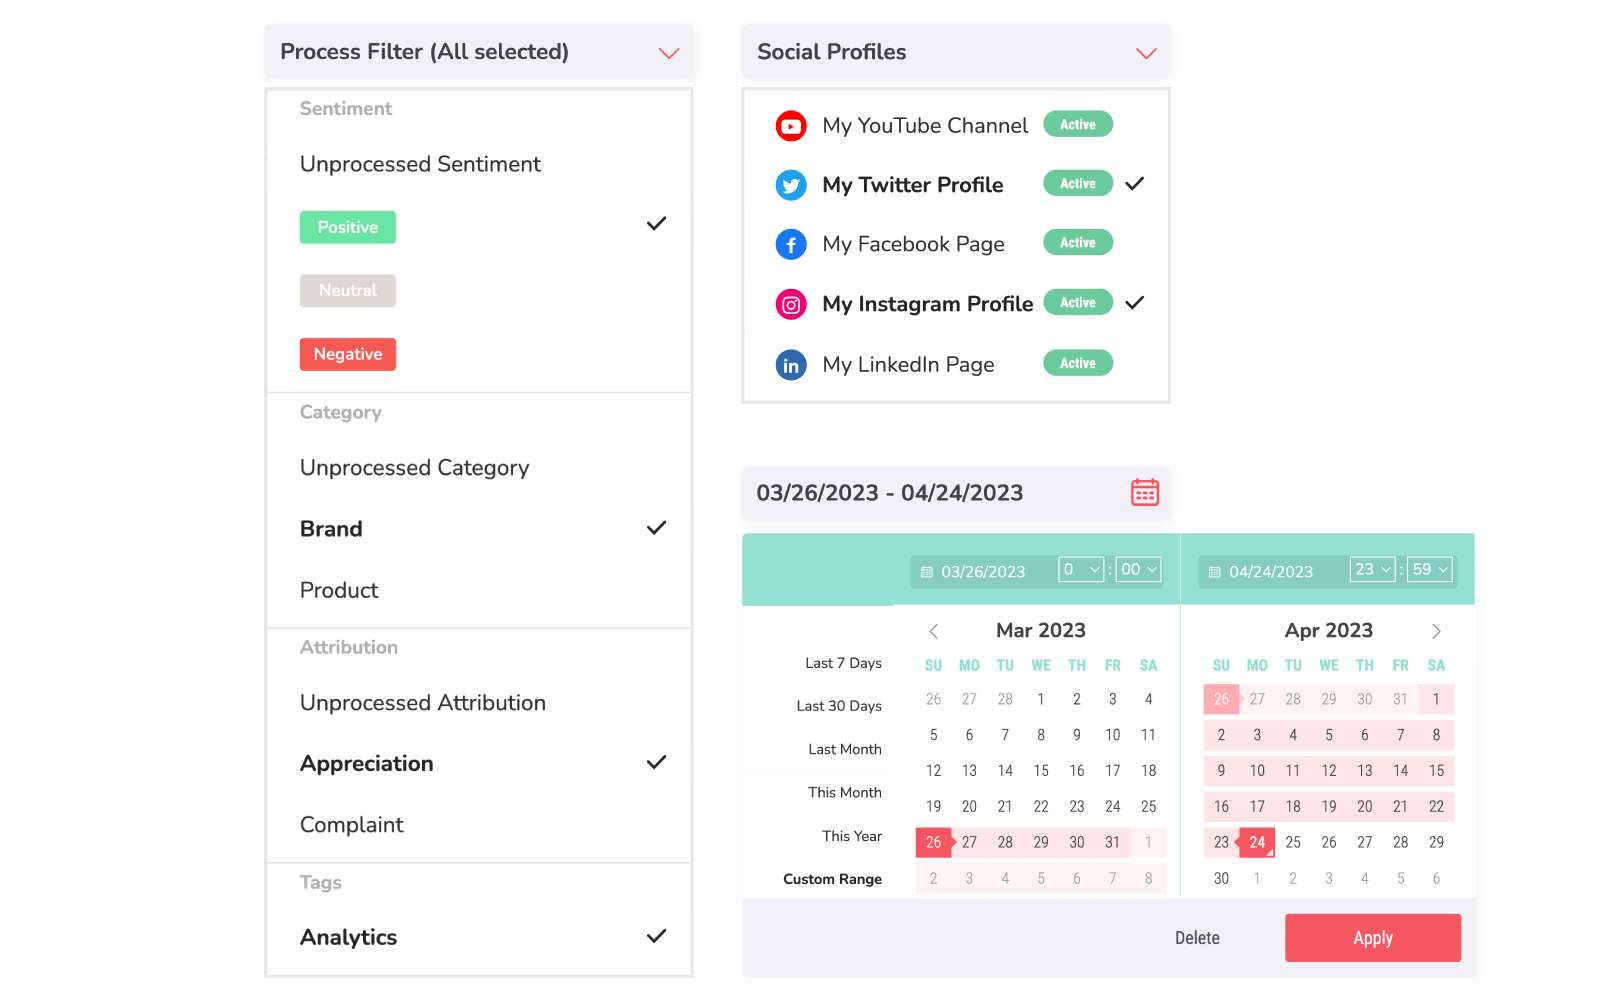Click the Instagram profile icon
Viewport: 1600px width, 1000px height.
pyautogui.click(x=791, y=305)
